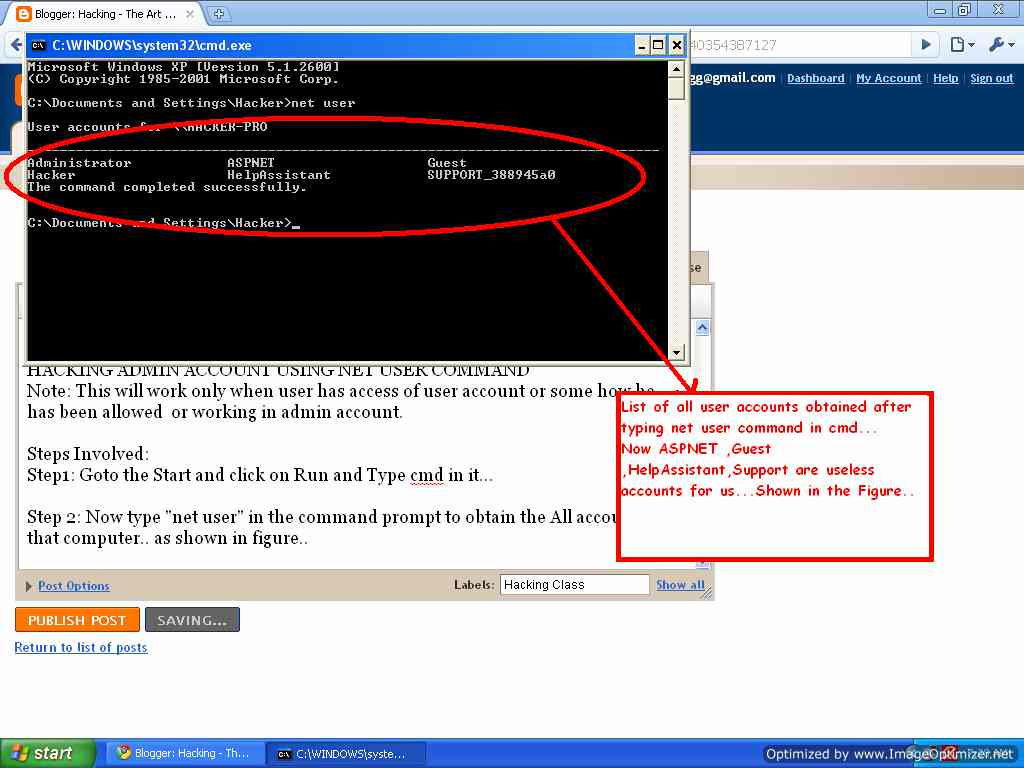
Task: Open the Dashboard link
Action: (815, 78)
